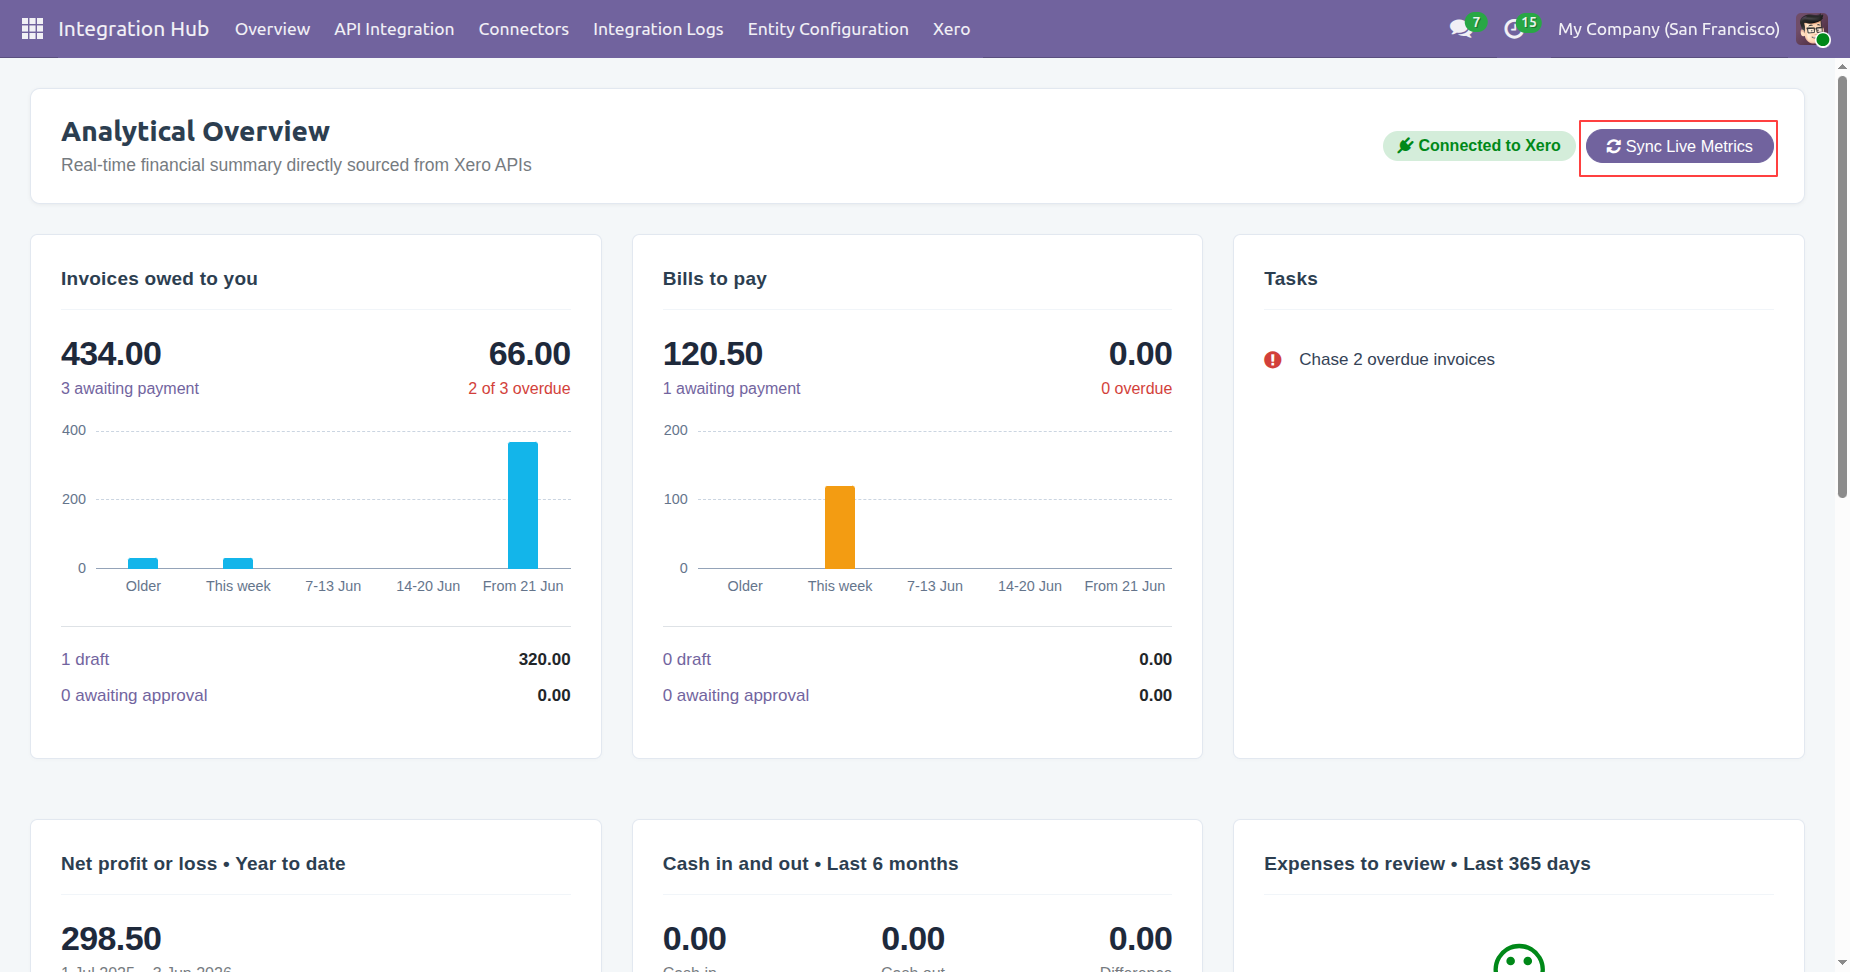
Task: Click the 298.50 net profit value
Action: click(111, 939)
